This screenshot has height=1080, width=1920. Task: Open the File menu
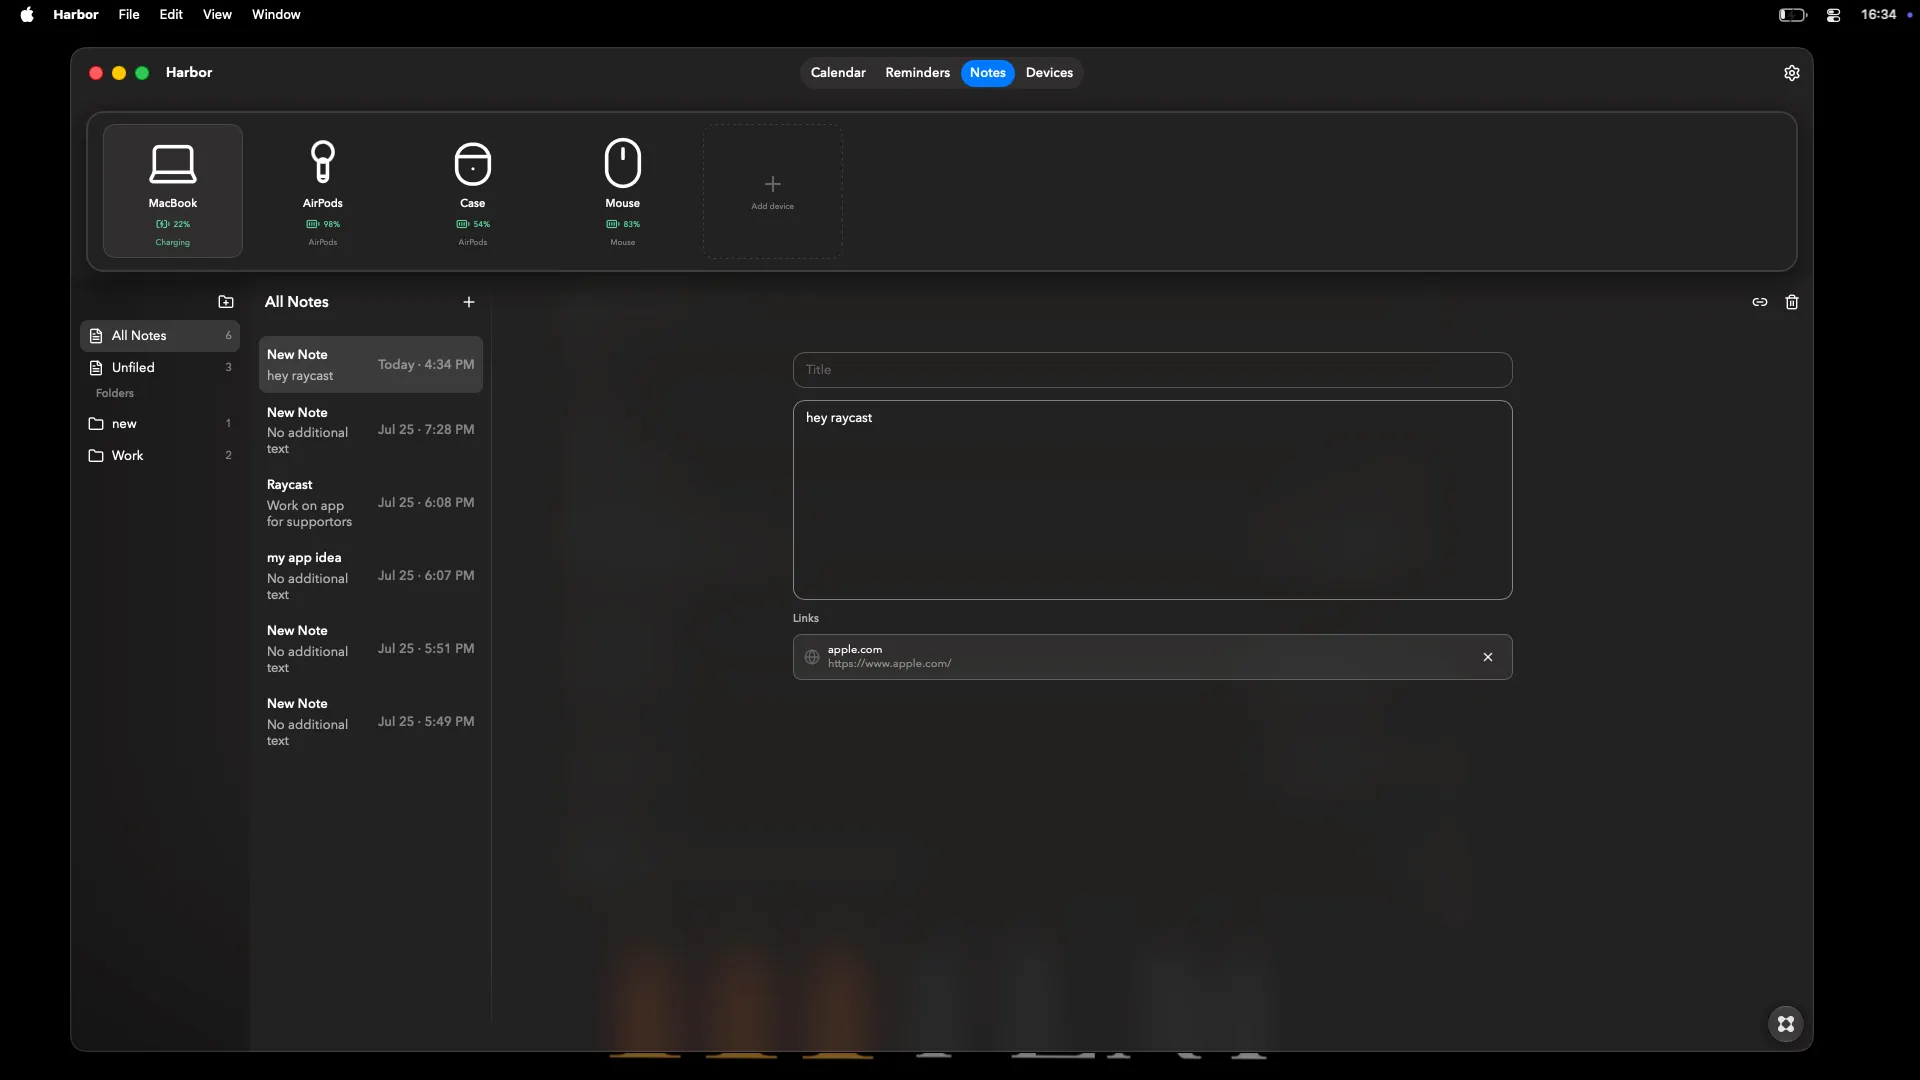point(129,14)
